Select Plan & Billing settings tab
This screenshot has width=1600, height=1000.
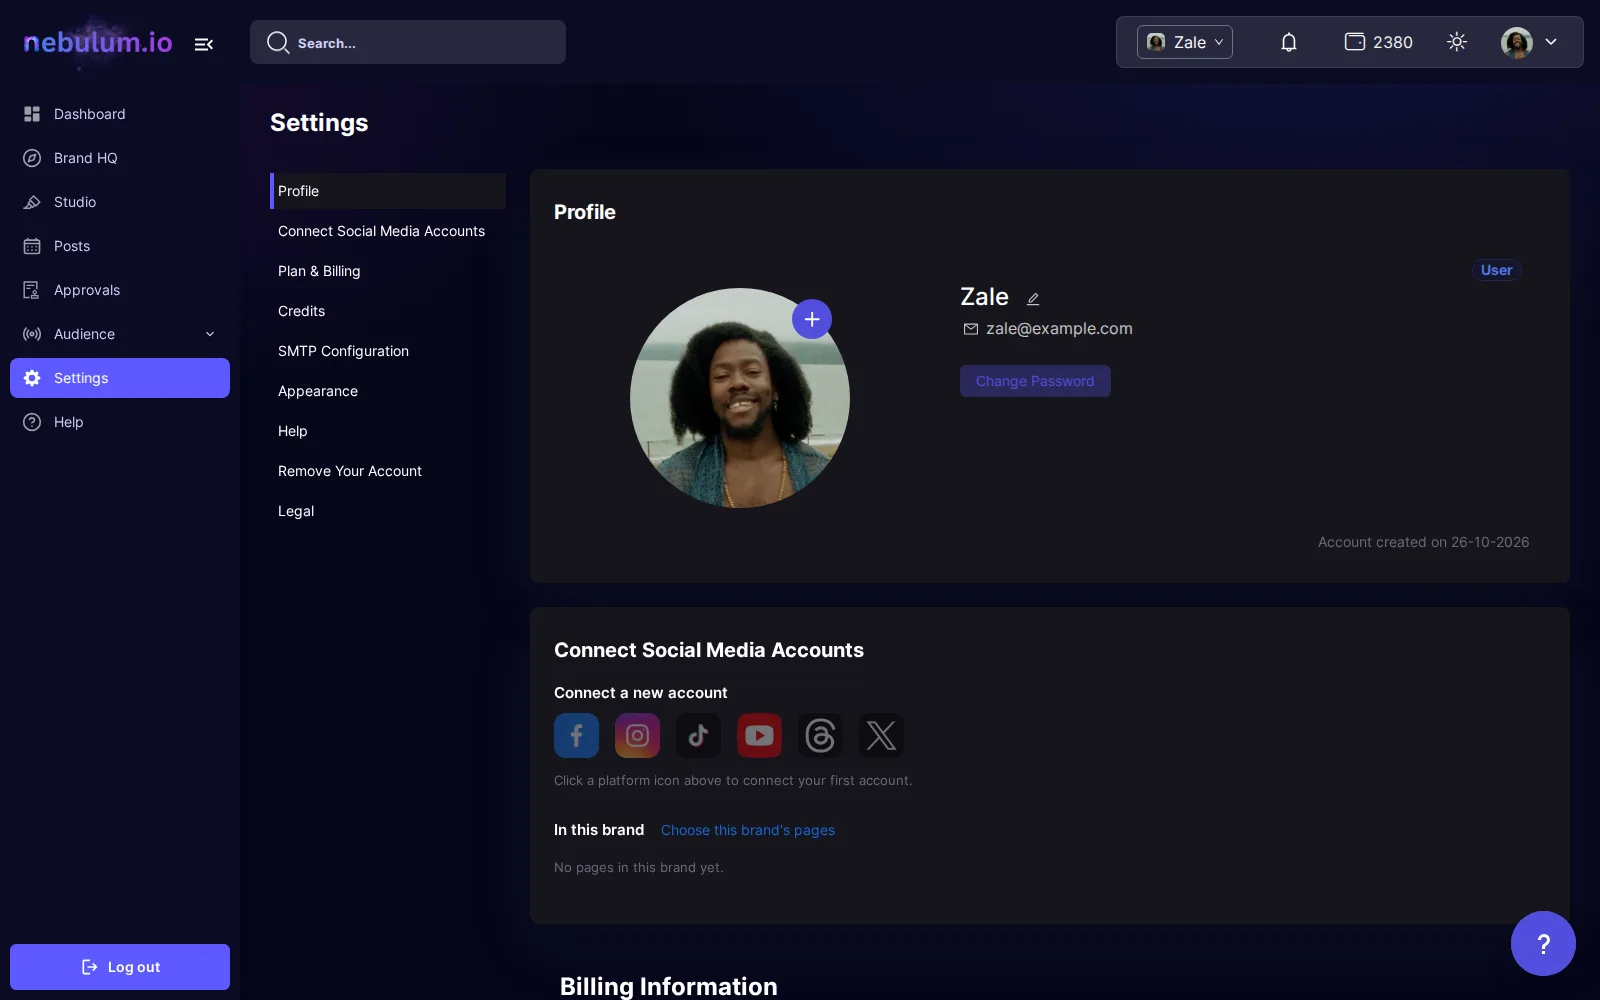tap(388, 271)
